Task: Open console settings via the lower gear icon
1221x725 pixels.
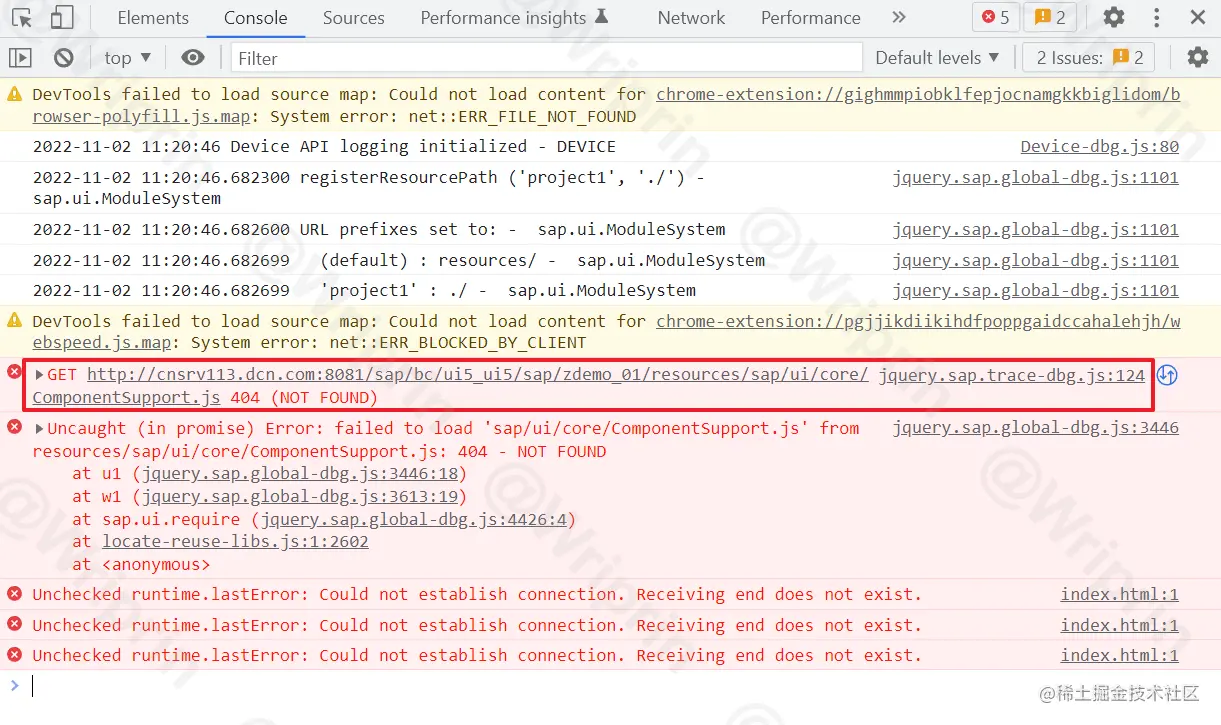Action: [x=1197, y=57]
